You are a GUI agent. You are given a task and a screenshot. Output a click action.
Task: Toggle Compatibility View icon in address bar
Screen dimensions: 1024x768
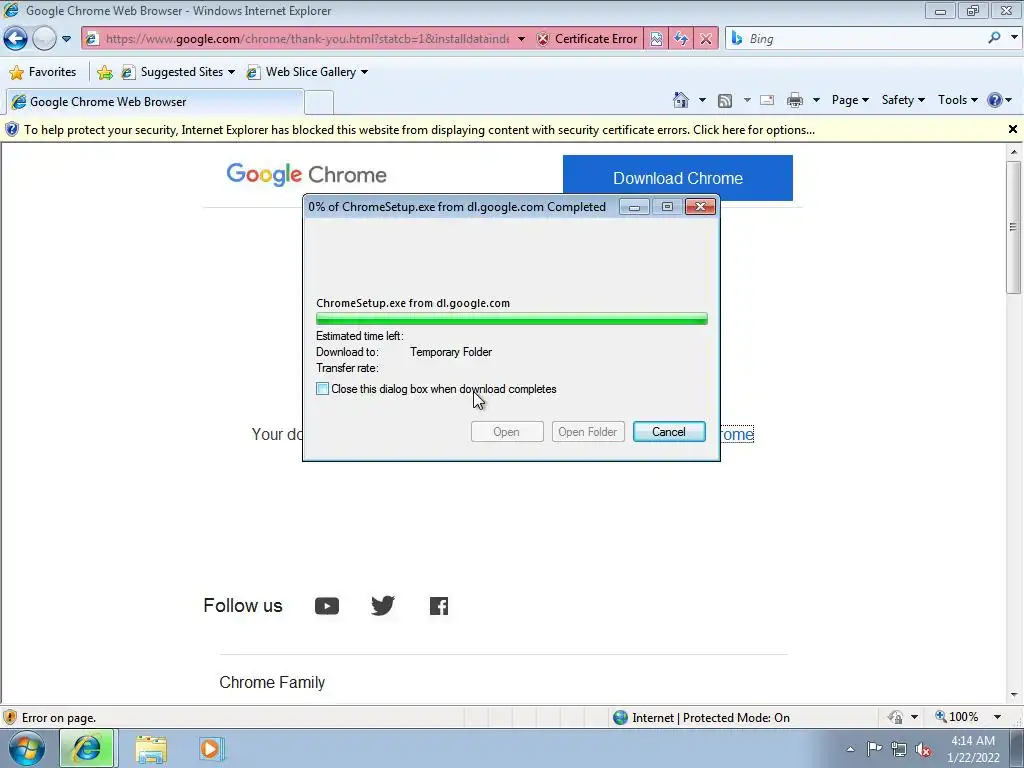(656, 39)
